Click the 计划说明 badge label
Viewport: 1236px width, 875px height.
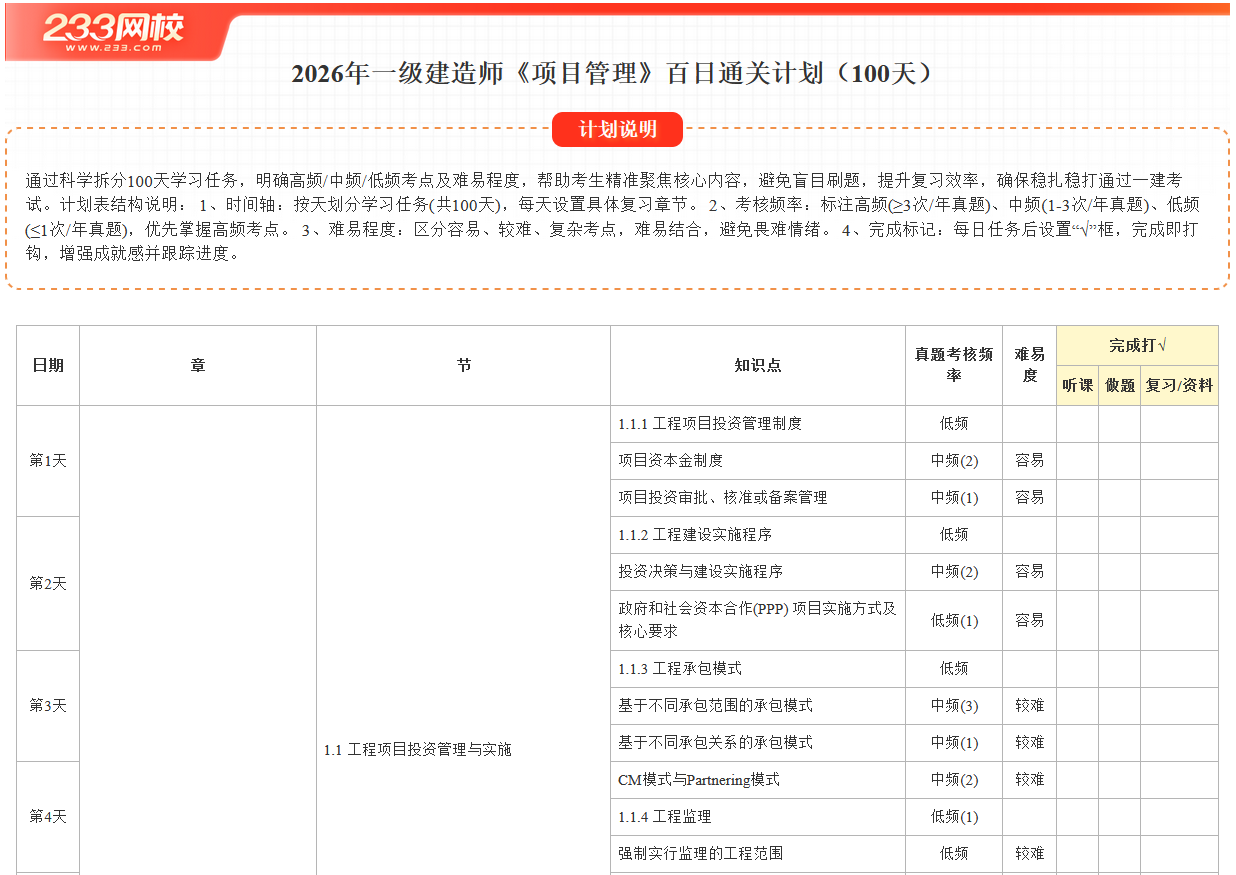617,129
